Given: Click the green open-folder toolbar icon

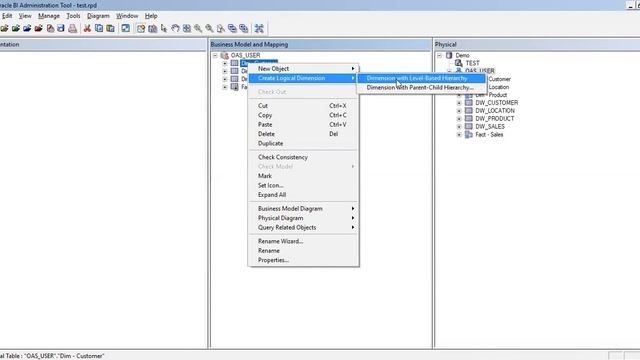Looking at the screenshot, I should pos(16,28).
